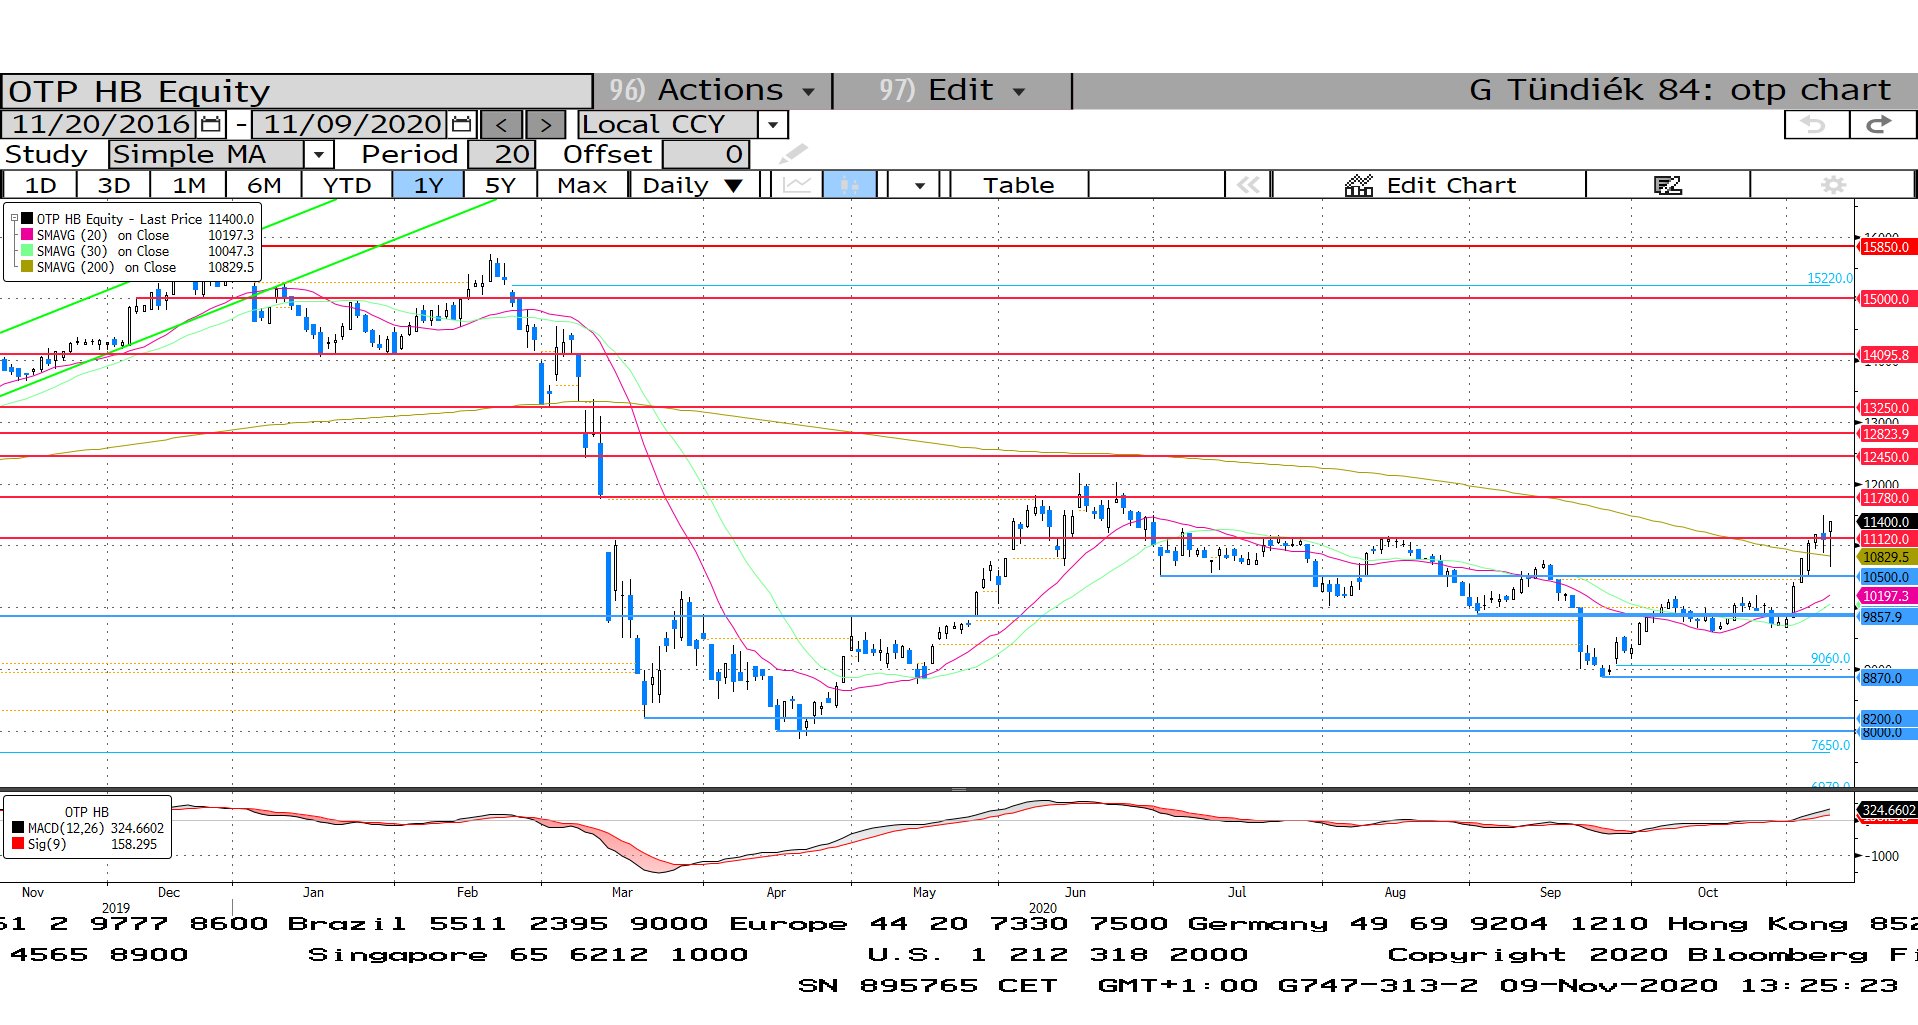
Task: Click the OTP HB Equity security field
Action: pyautogui.click(x=296, y=91)
